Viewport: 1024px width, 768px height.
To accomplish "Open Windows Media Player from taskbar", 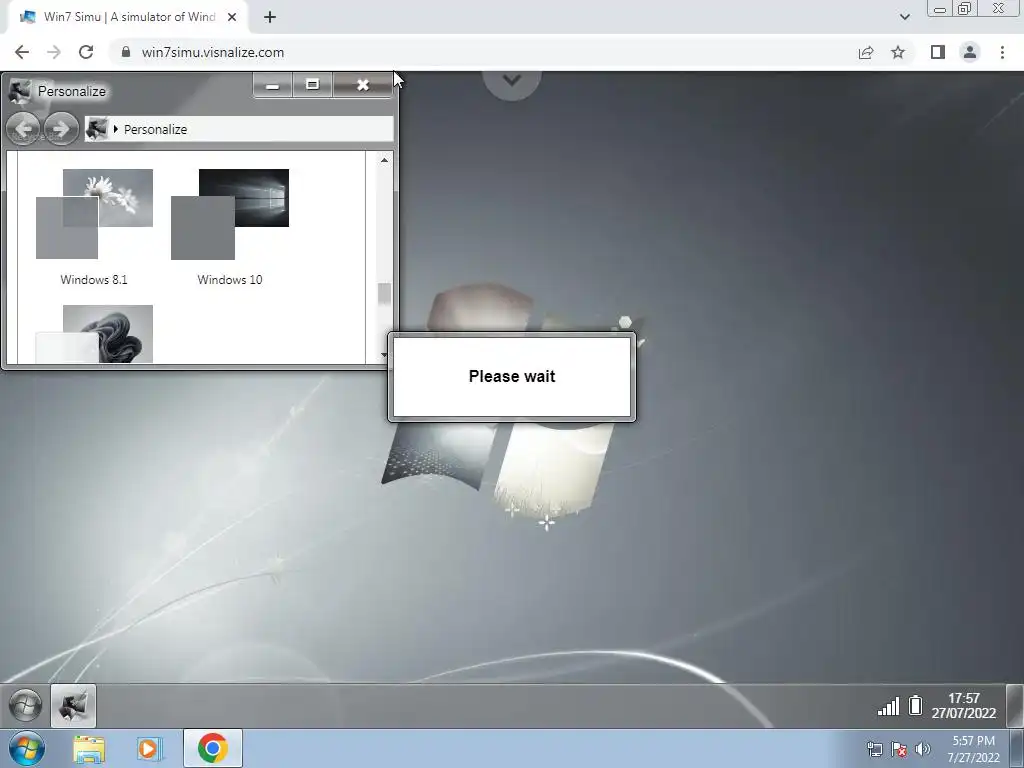I will click(x=150, y=749).
